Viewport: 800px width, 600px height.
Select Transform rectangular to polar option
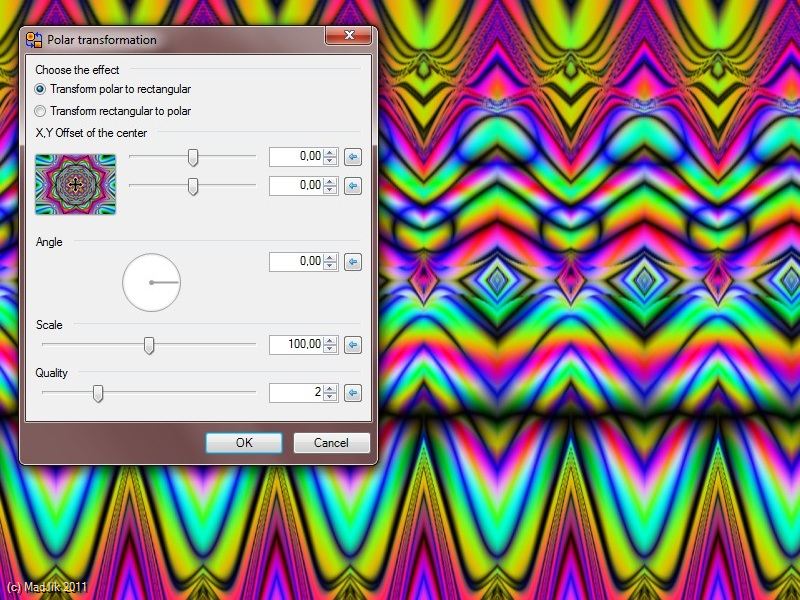(x=113, y=111)
